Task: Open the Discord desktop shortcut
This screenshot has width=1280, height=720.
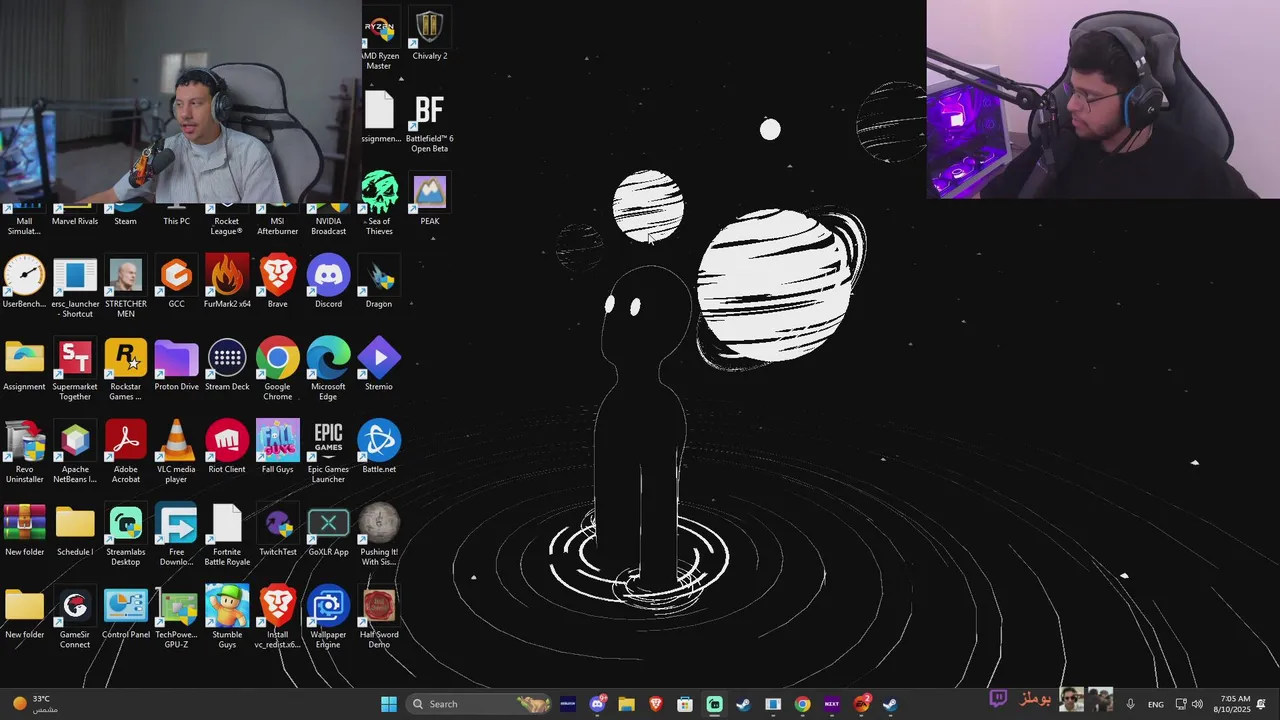Action: (328, 282)
